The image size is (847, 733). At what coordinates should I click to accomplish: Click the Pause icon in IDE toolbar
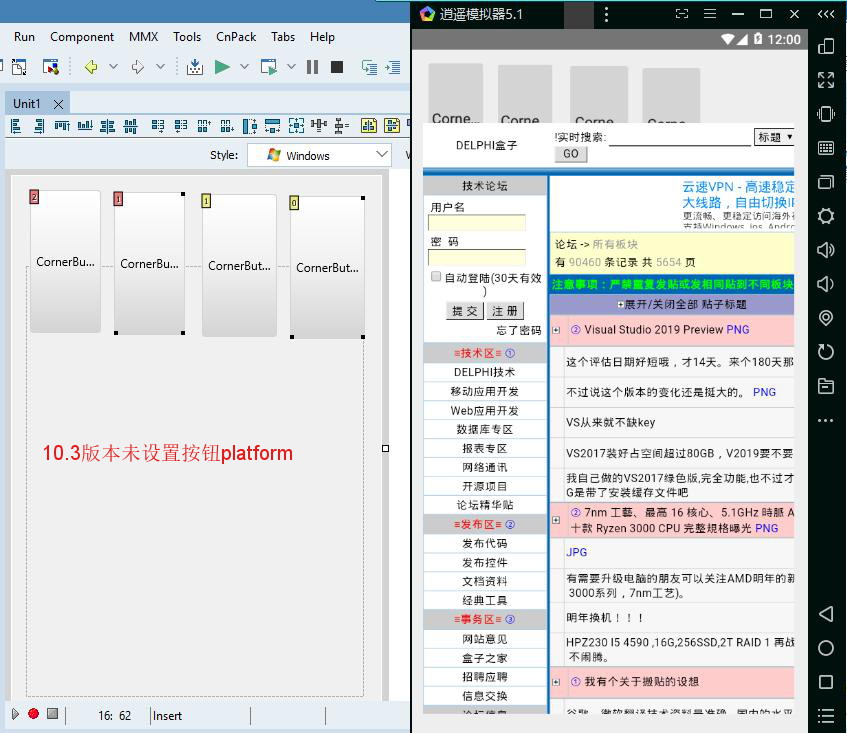coord(312,67)
